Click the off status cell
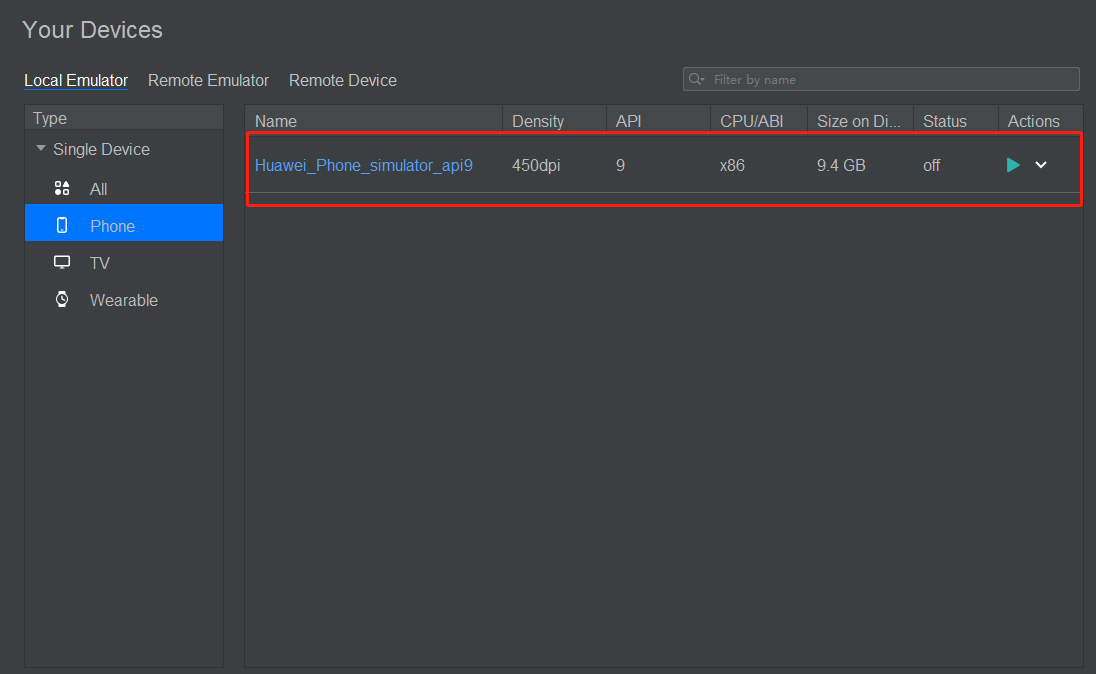This screenshot has width=1096, height=674. tap(931, 165)
